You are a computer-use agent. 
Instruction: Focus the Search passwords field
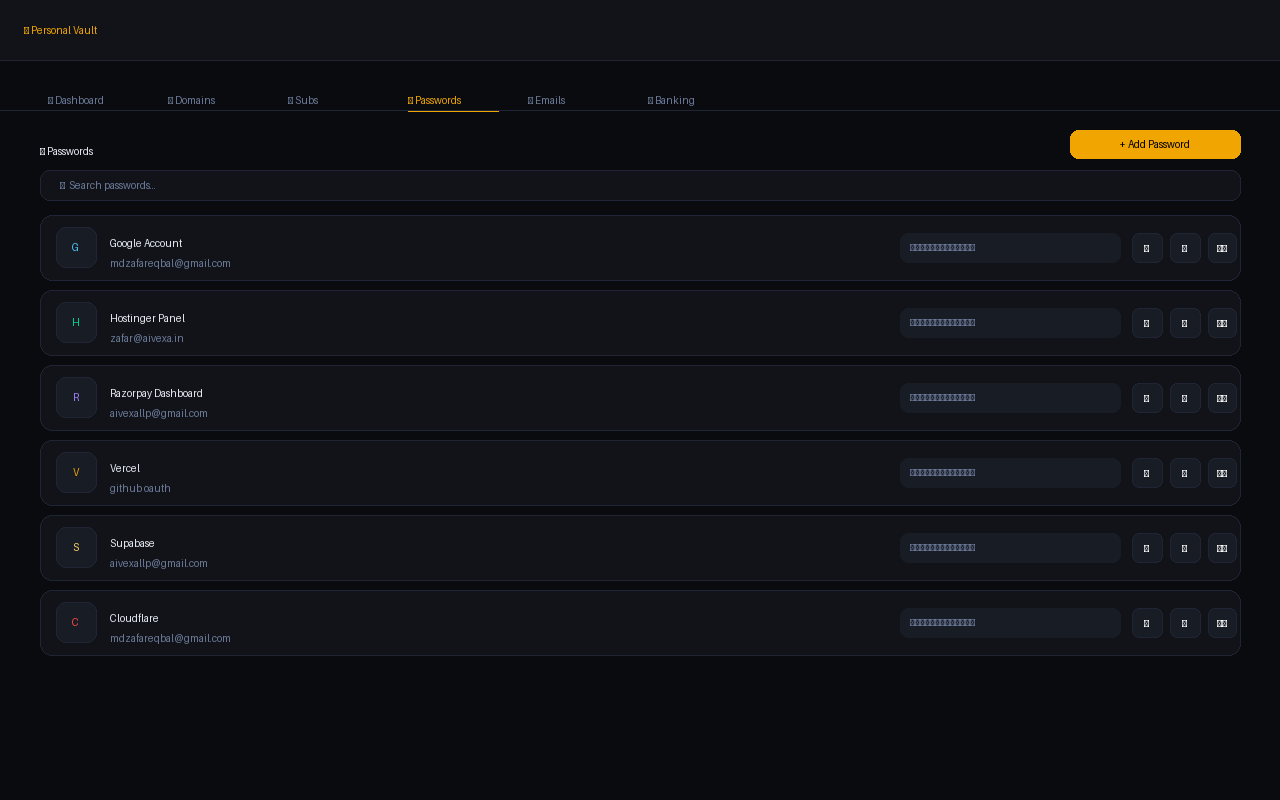point(640,185)
